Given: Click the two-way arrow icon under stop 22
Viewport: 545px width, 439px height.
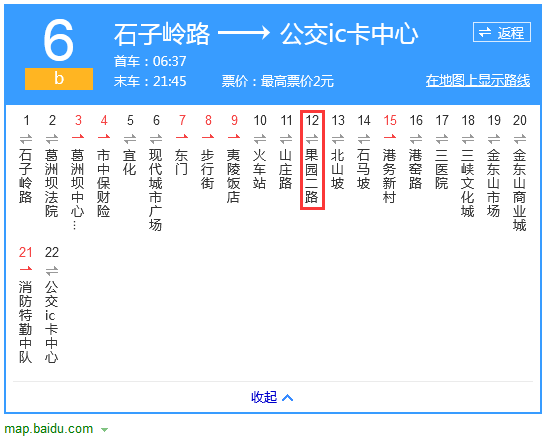Looking at the screenshot, I should tap(52, 271).
